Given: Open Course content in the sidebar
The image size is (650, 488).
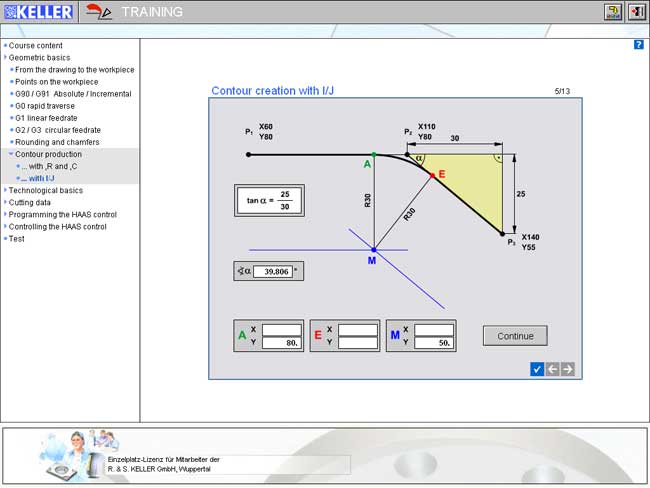Looking at the screenshot, I should coord(36,46).
